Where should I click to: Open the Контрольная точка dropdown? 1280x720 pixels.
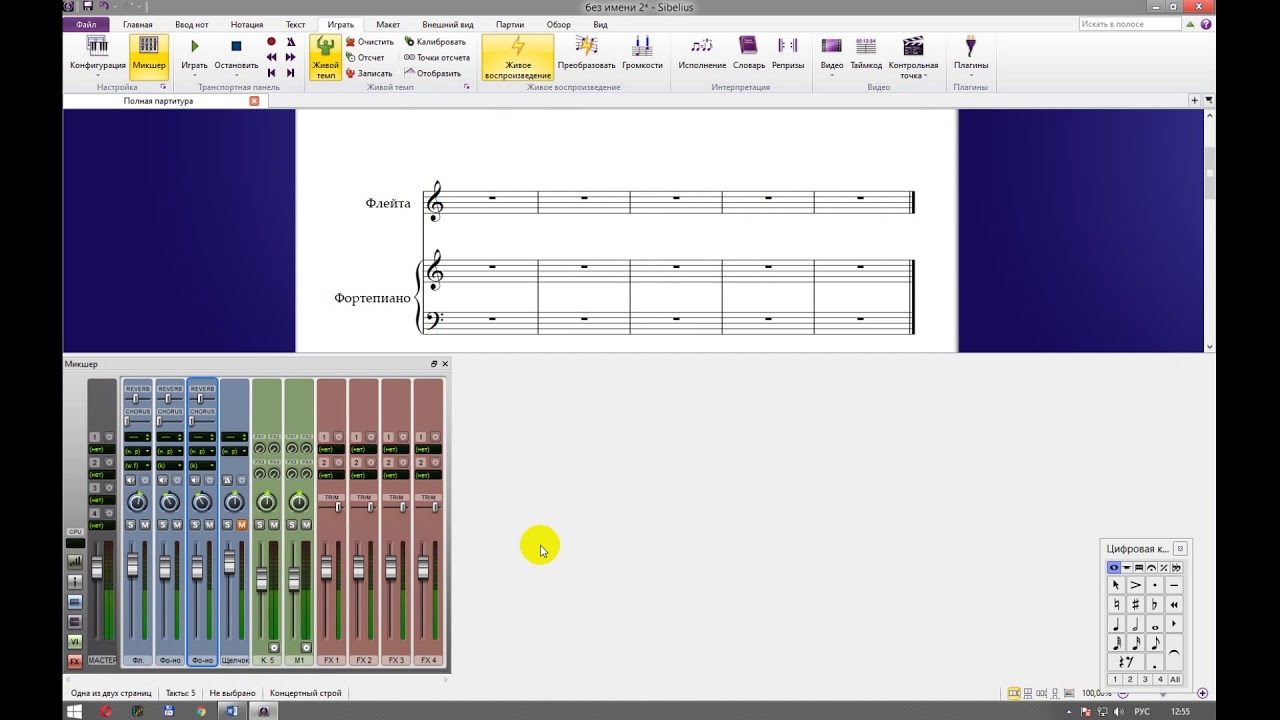913,57
